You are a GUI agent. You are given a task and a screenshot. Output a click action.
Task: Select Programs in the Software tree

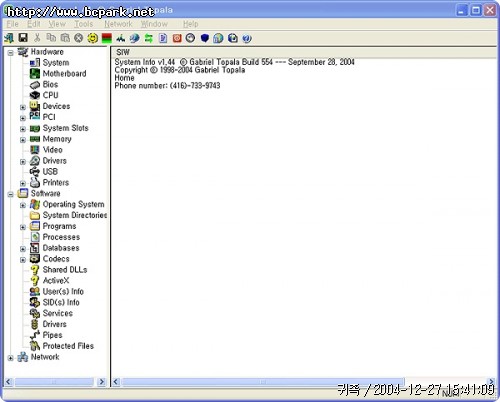point(59,226)
